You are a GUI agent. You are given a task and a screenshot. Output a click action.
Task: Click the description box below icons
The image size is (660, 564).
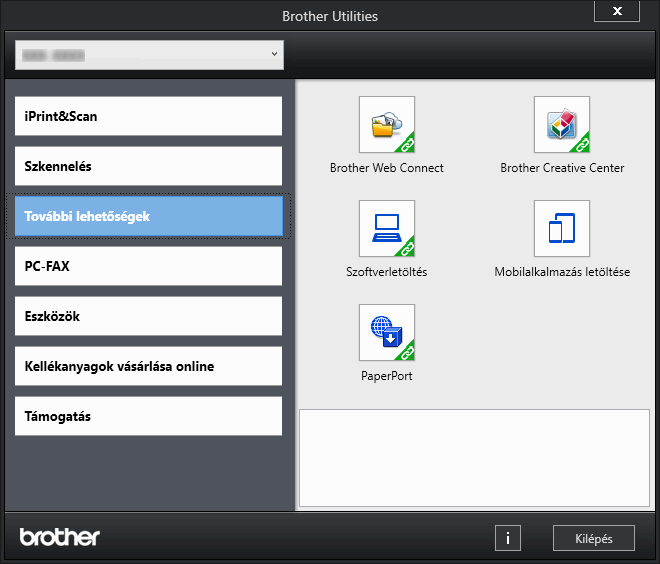pos(474,458)
